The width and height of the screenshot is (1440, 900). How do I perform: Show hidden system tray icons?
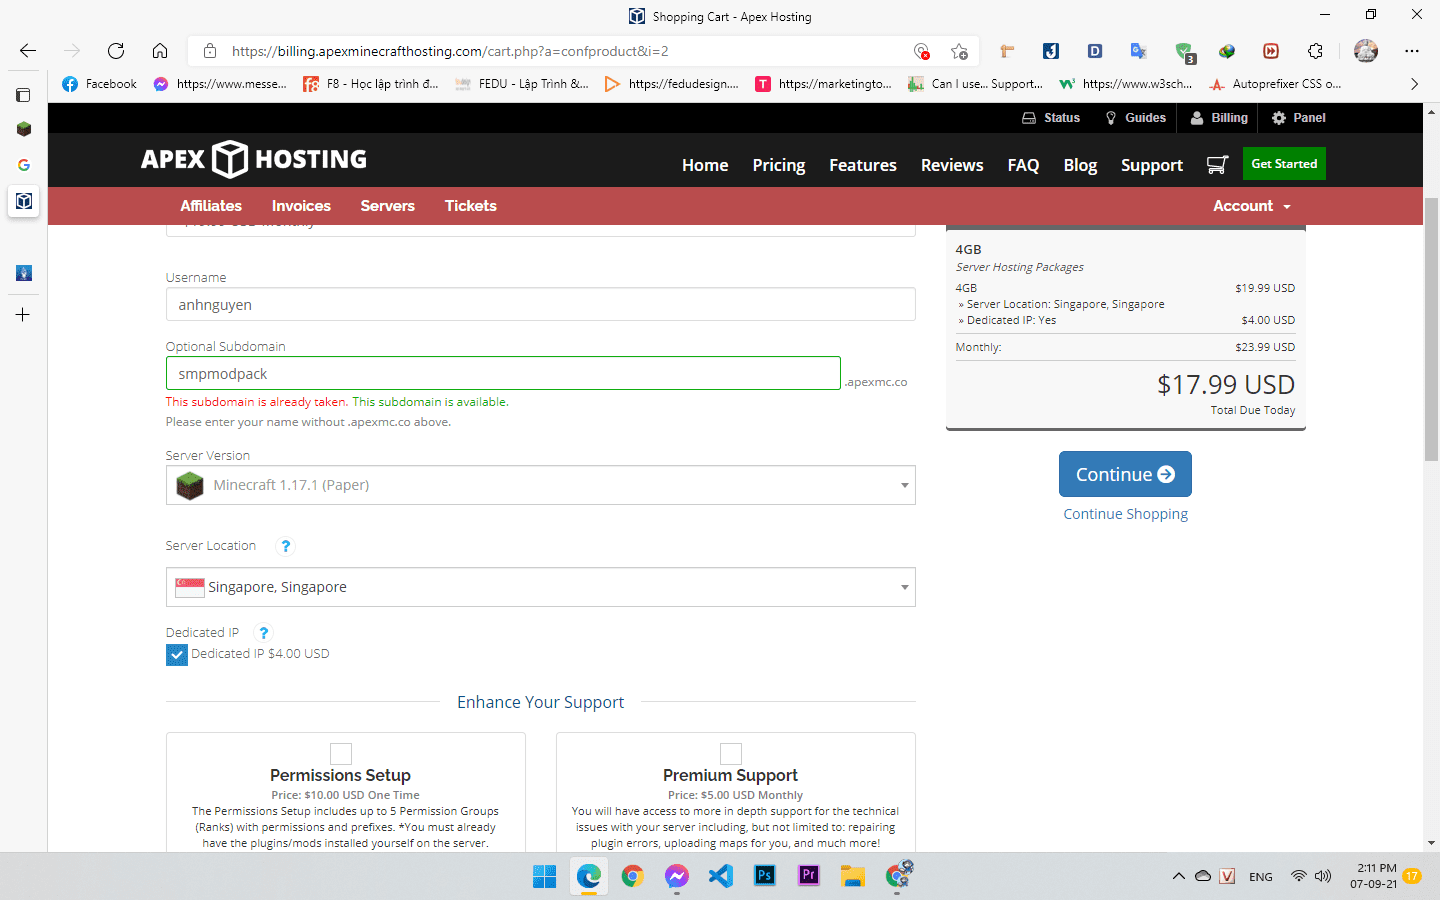coord(1179,876)
